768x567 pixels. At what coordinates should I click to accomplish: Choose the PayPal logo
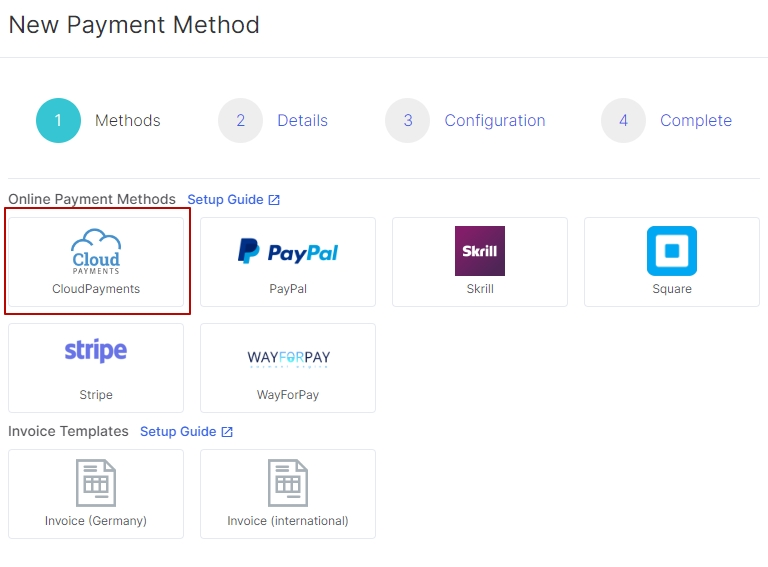[x=288, y=251]
